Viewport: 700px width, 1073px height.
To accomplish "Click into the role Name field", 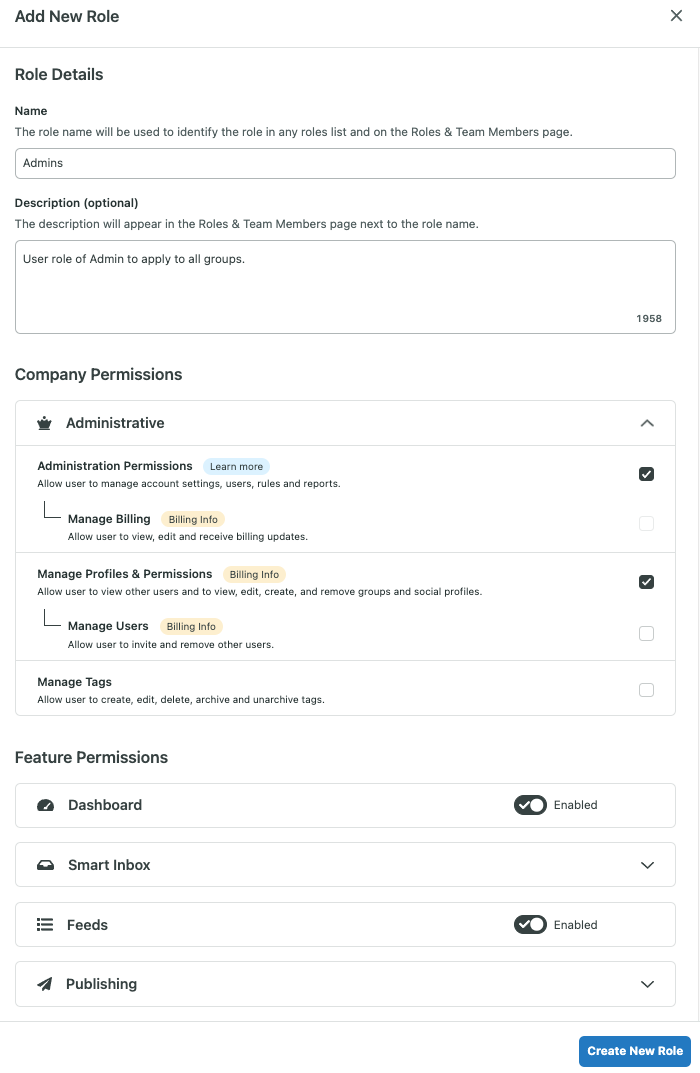I will (x=345, y=164).
